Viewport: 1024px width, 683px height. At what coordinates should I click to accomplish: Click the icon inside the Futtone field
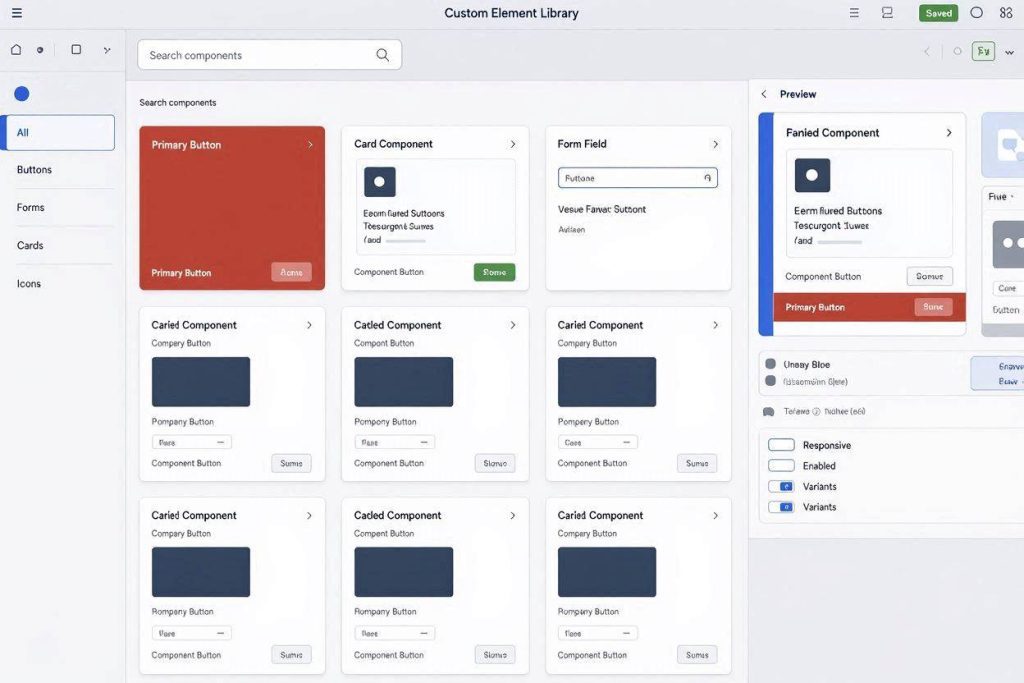click(x=707, y=178)
